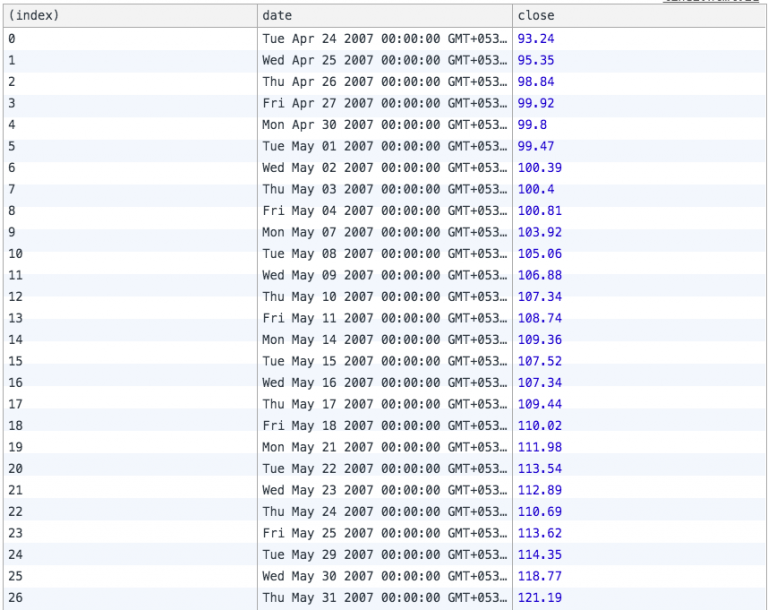Click the date cell Thu May 31 2007
This screenshot has width=768, height=610.
coord(384,598)
